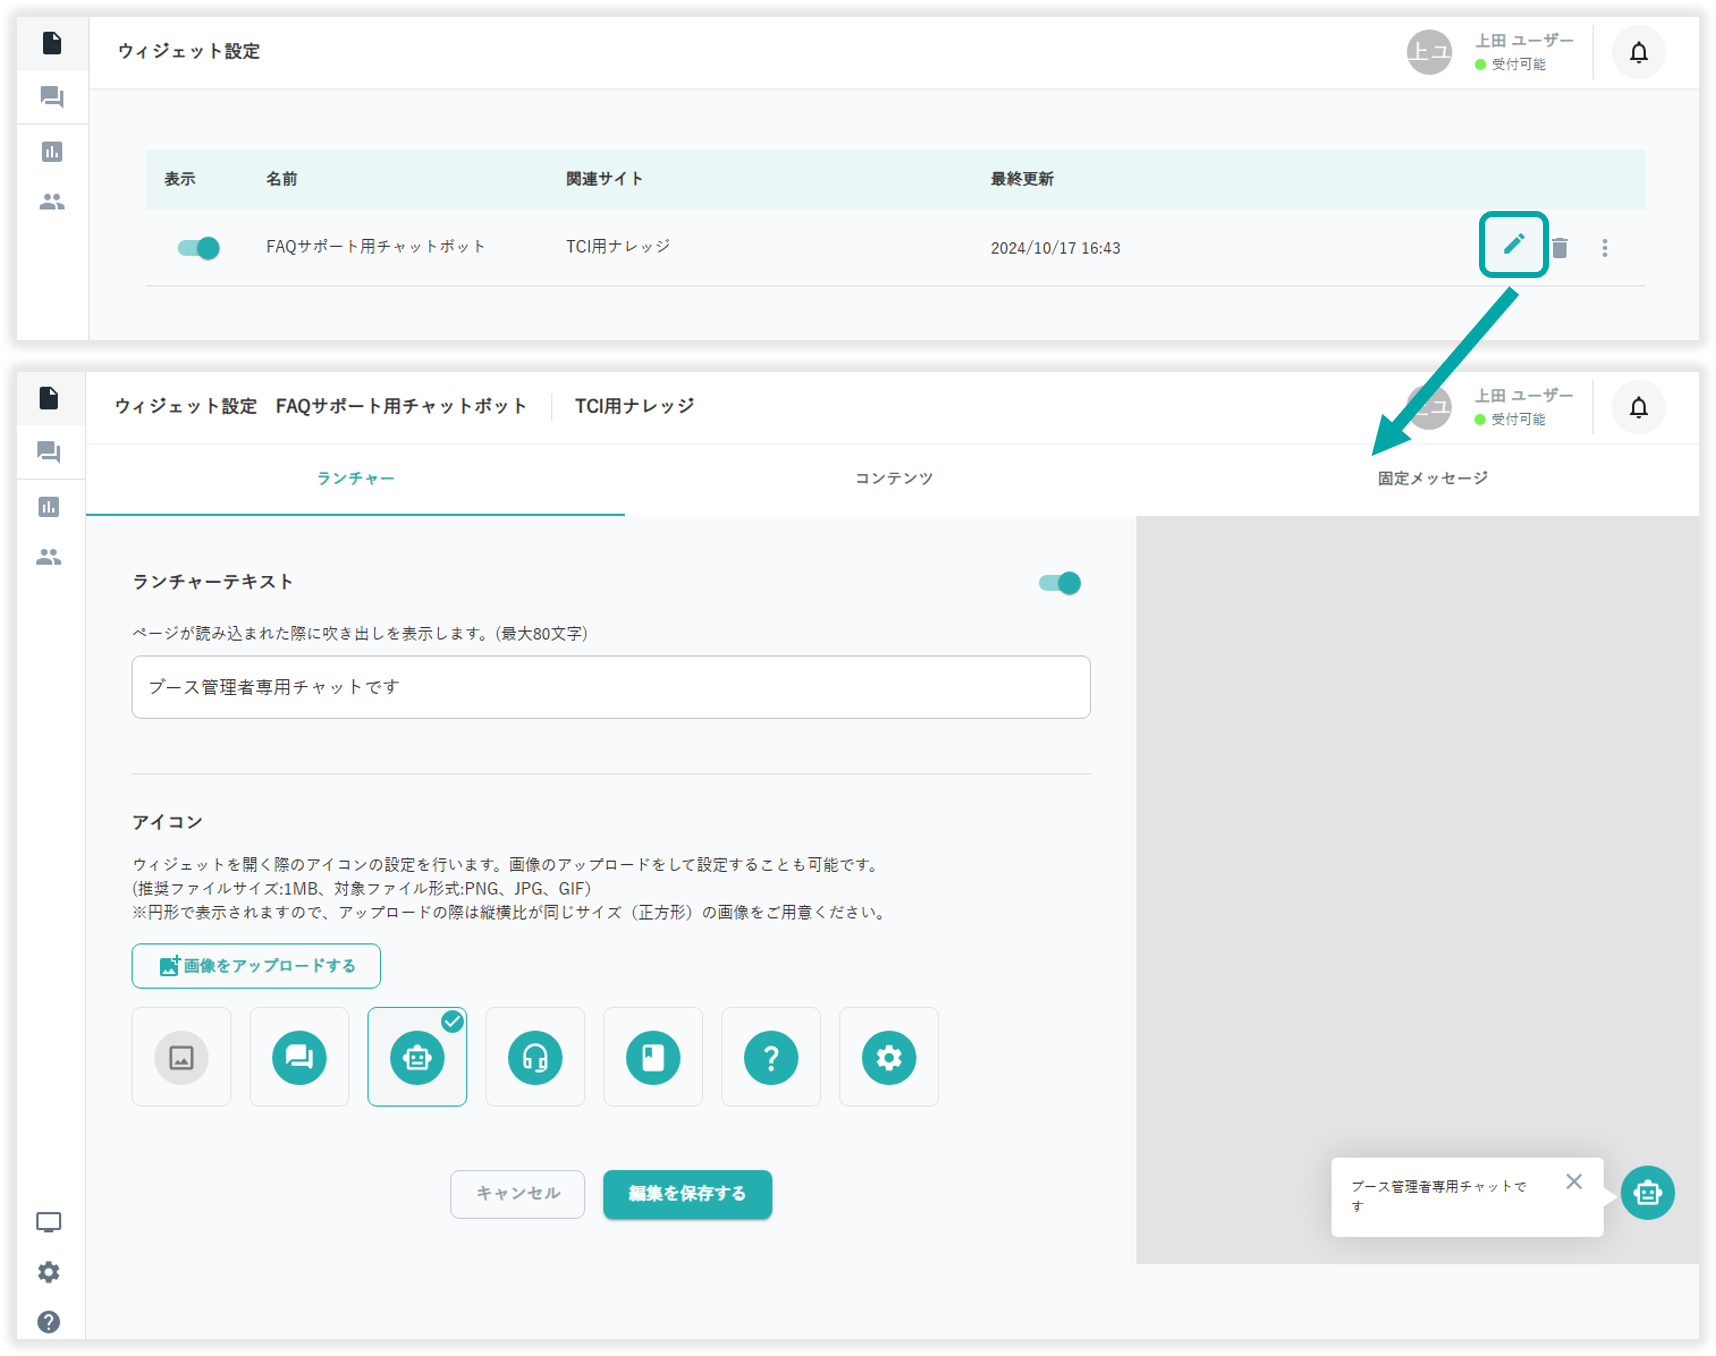This screenshot has width=1716, height=1356.
Task: Toggle display switch for FAQサポート用チャットボット
Action: [x=198, y=248]
